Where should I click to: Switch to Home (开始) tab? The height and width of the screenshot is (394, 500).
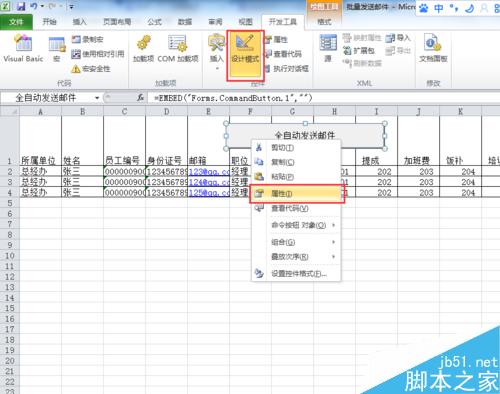pos(49,22)
